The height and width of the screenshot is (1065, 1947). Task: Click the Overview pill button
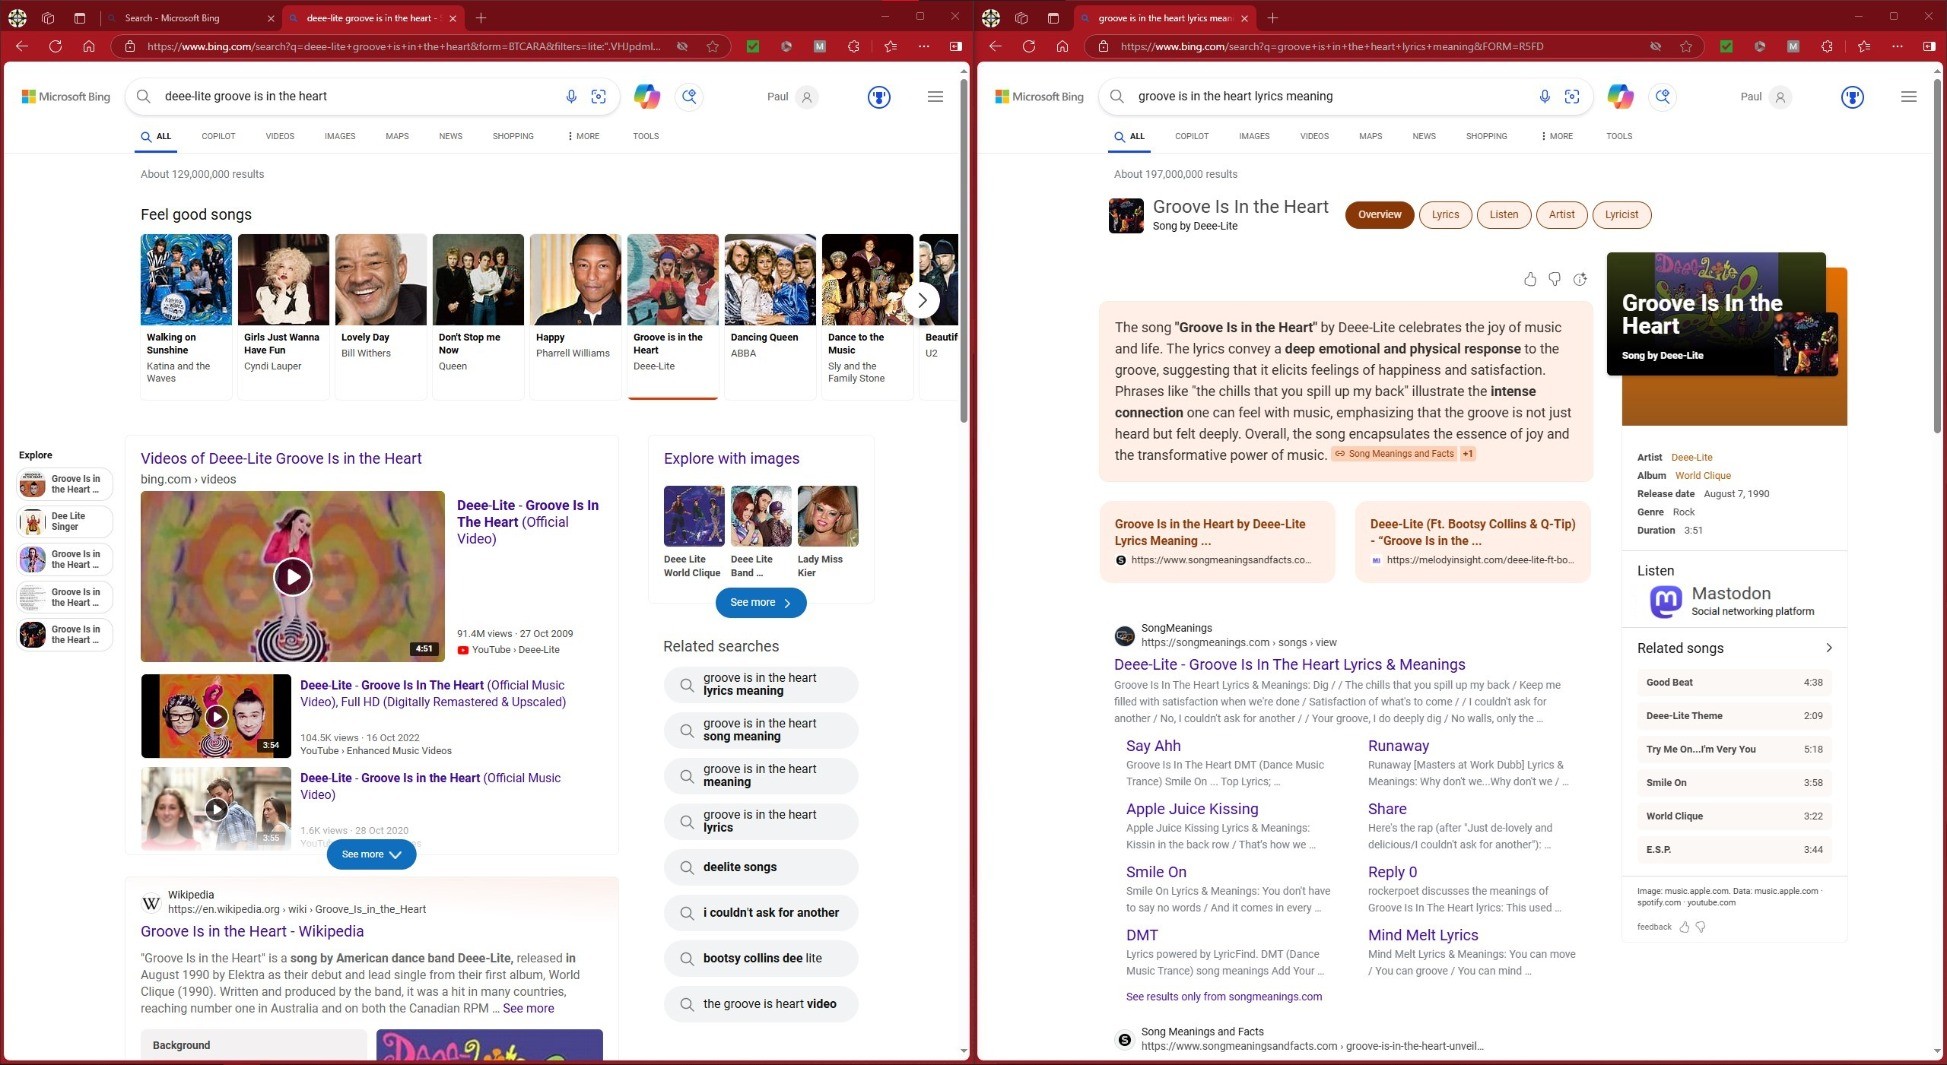pyautogui.click(x=1379, y=214)
